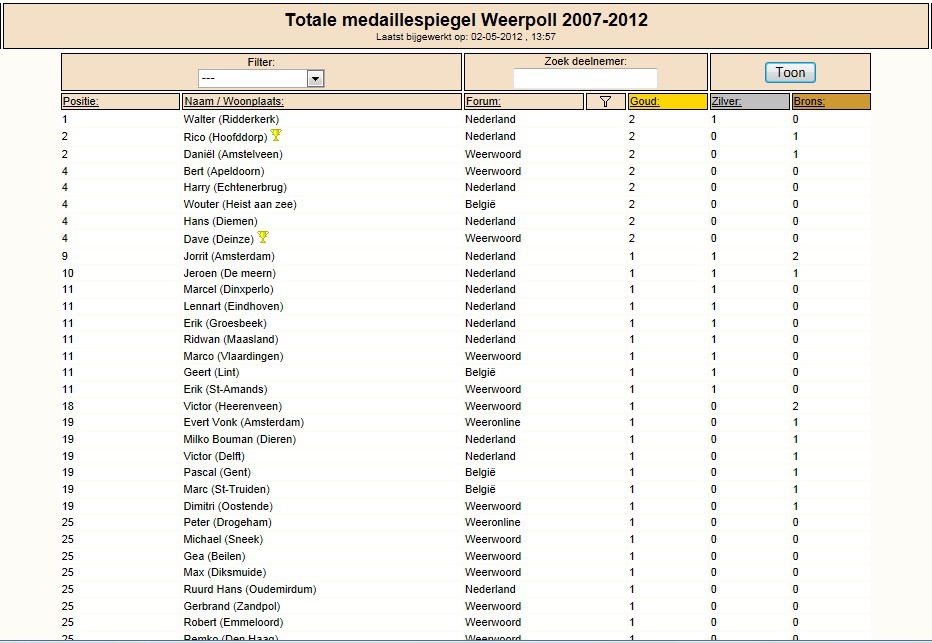Focus the Zoek deelnemer search field
Viewport: 932px width, 643px height.
click(x=585, y=78)
